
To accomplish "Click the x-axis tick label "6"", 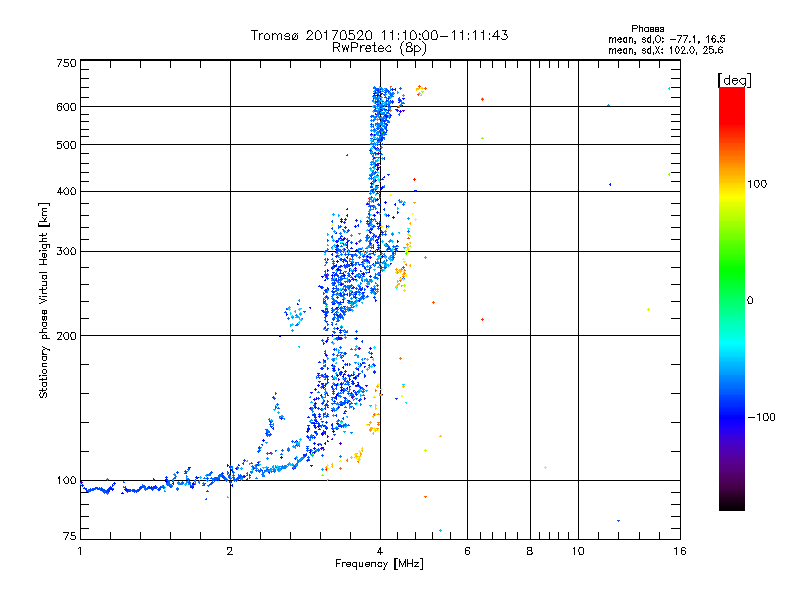I will point(467,551).
